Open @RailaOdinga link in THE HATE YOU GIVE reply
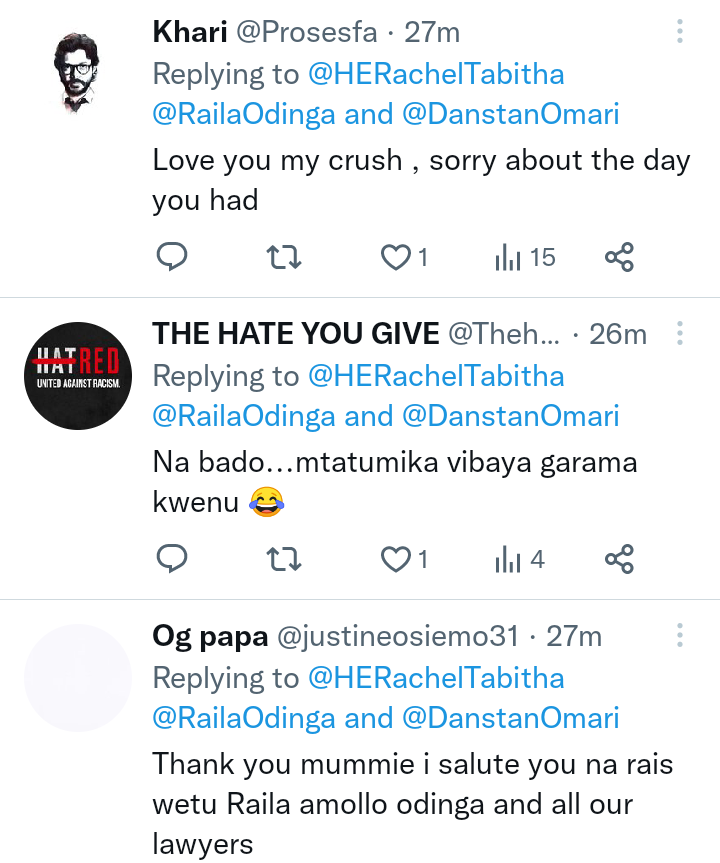720x863 pixels. tap(244, 417)
